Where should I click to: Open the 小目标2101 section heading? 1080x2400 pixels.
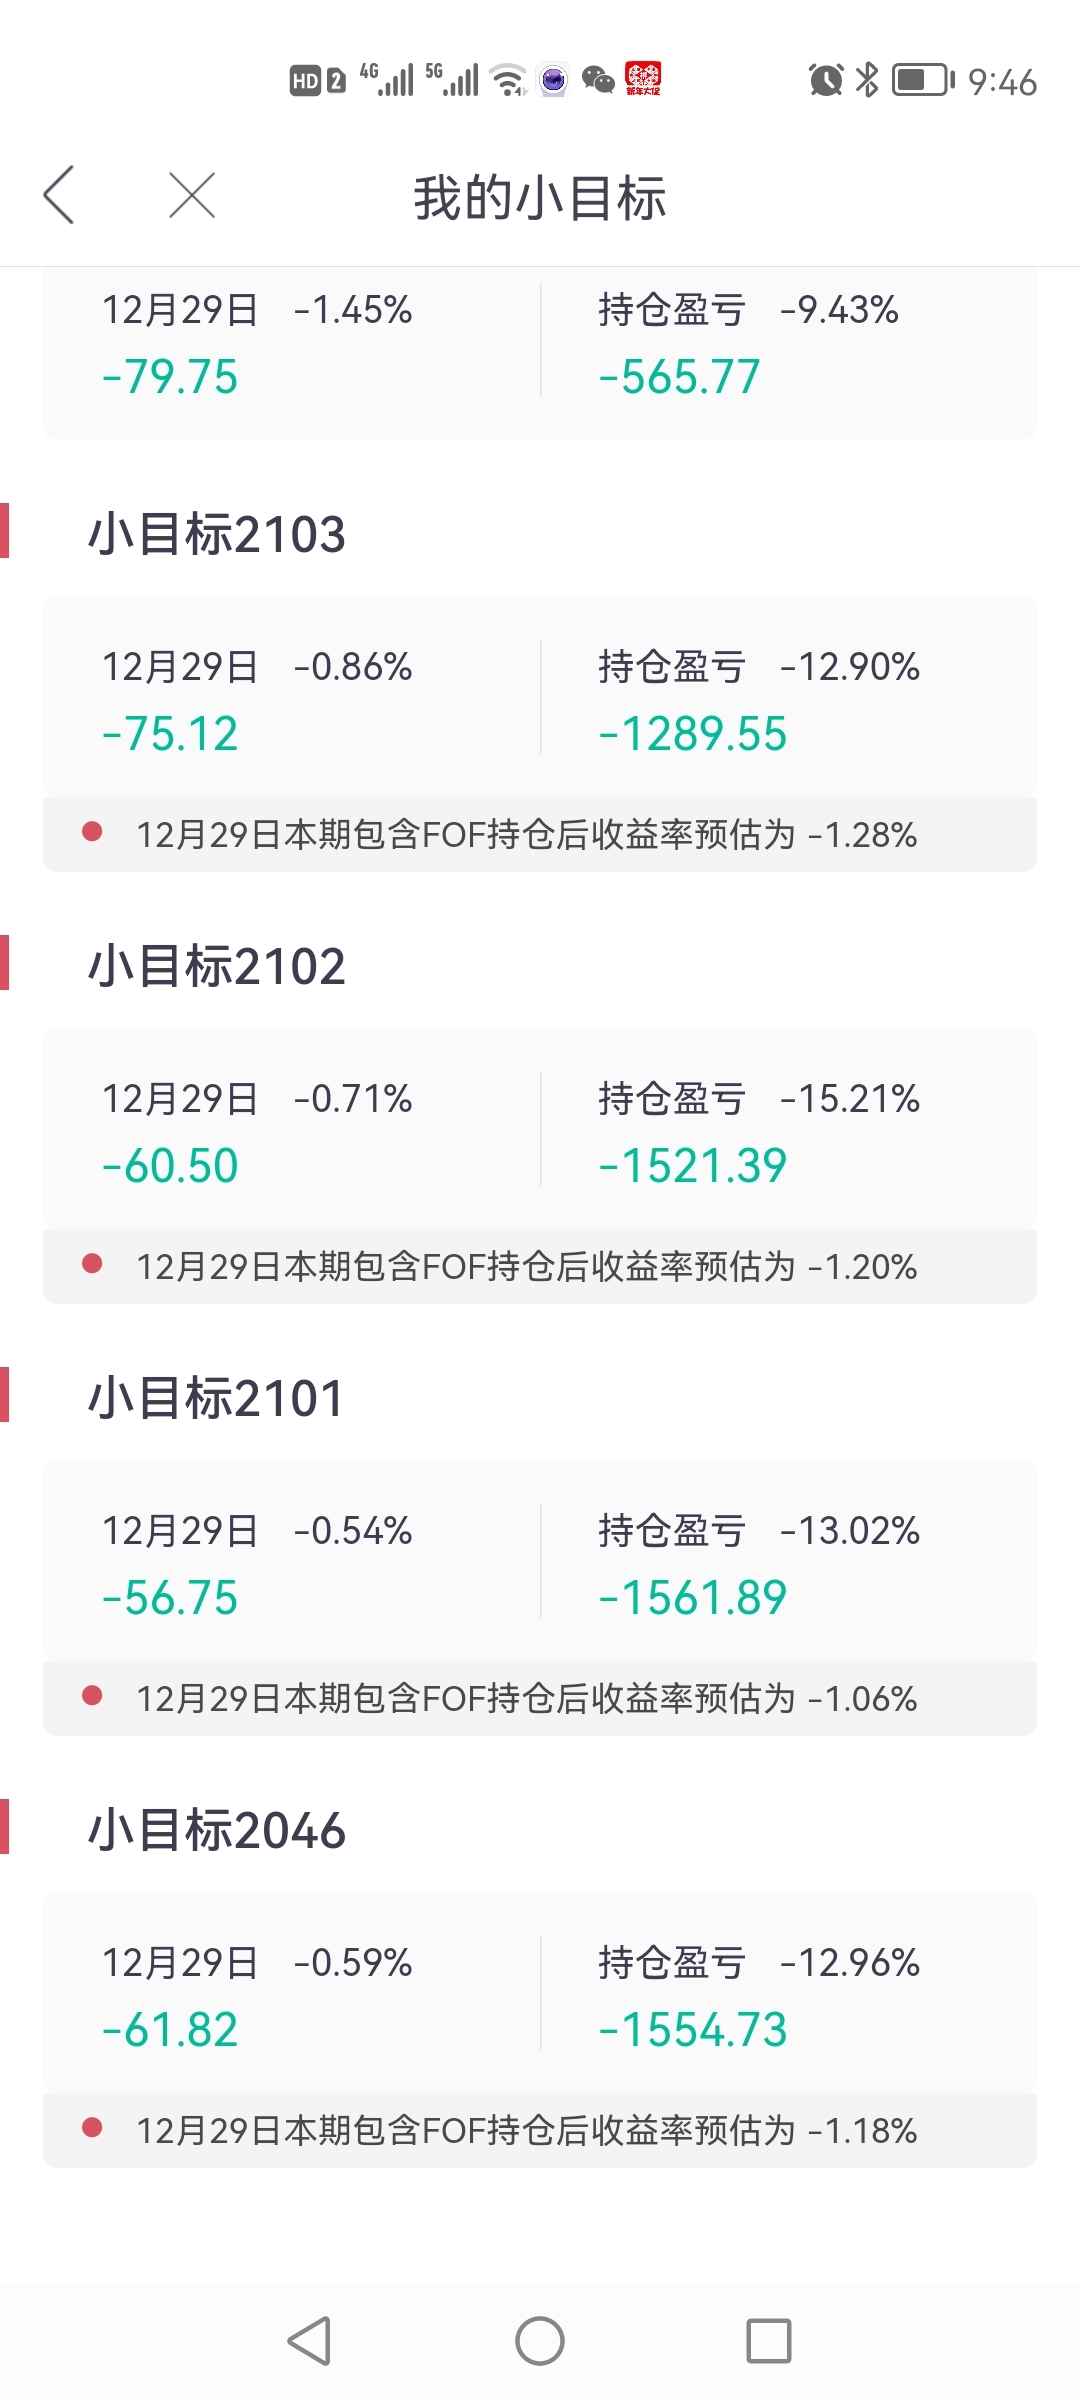pos(216,1397)
